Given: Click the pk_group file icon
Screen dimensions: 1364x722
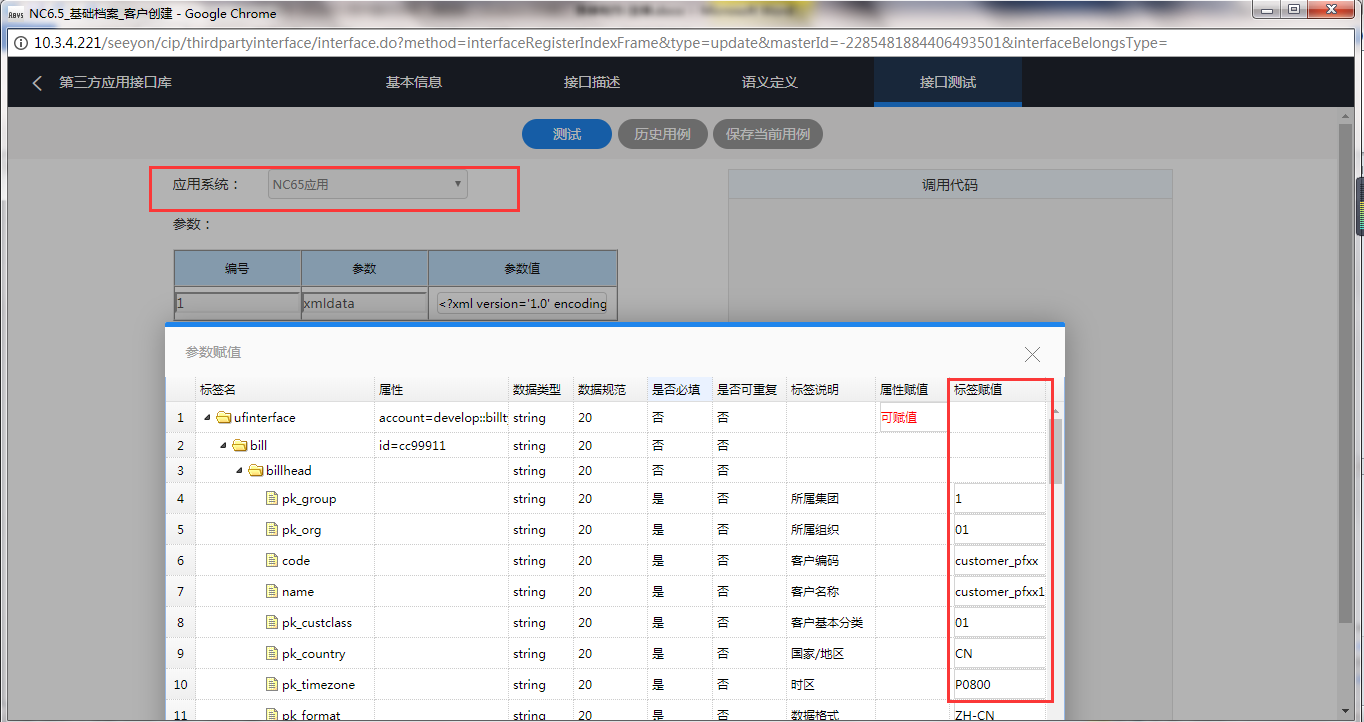Looking at the screenshot, I should coord(272,499).
